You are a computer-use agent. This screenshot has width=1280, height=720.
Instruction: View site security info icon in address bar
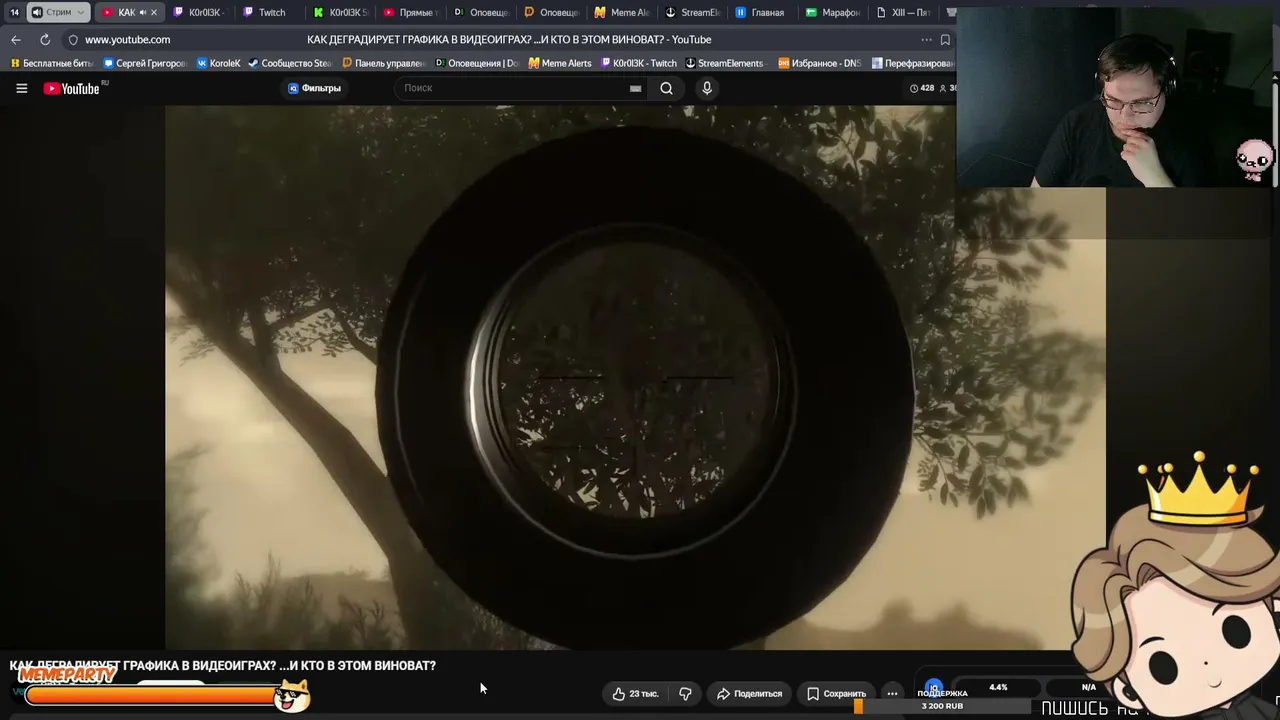(73, 40)
